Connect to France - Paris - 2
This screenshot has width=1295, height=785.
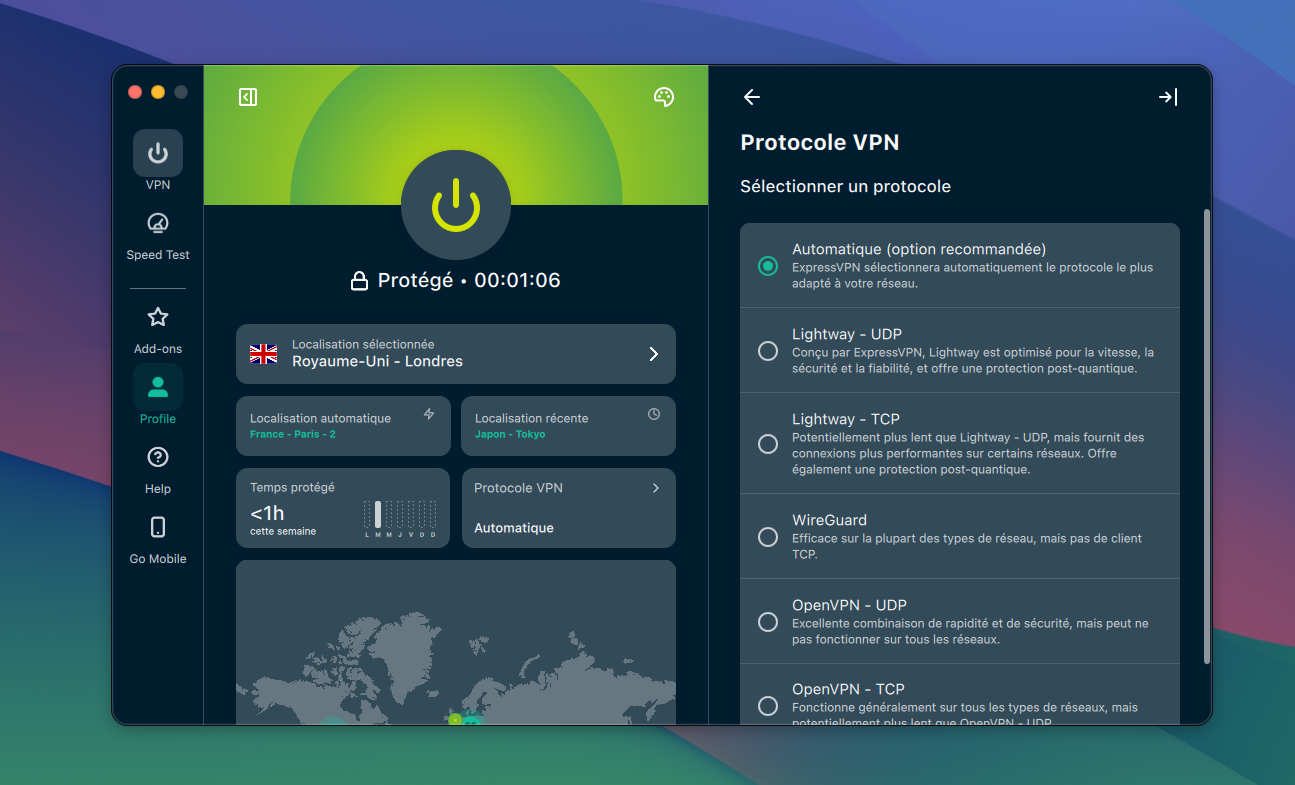point(343,426)
